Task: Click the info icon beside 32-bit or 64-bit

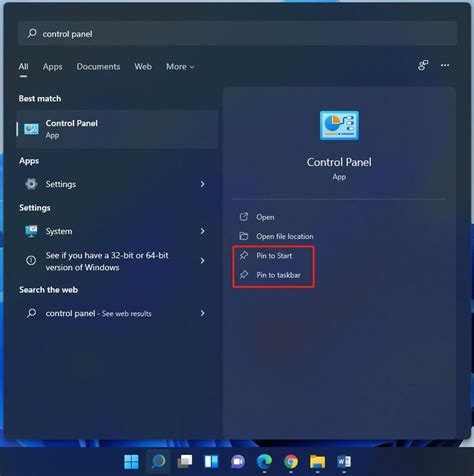Action: [31, 260]
